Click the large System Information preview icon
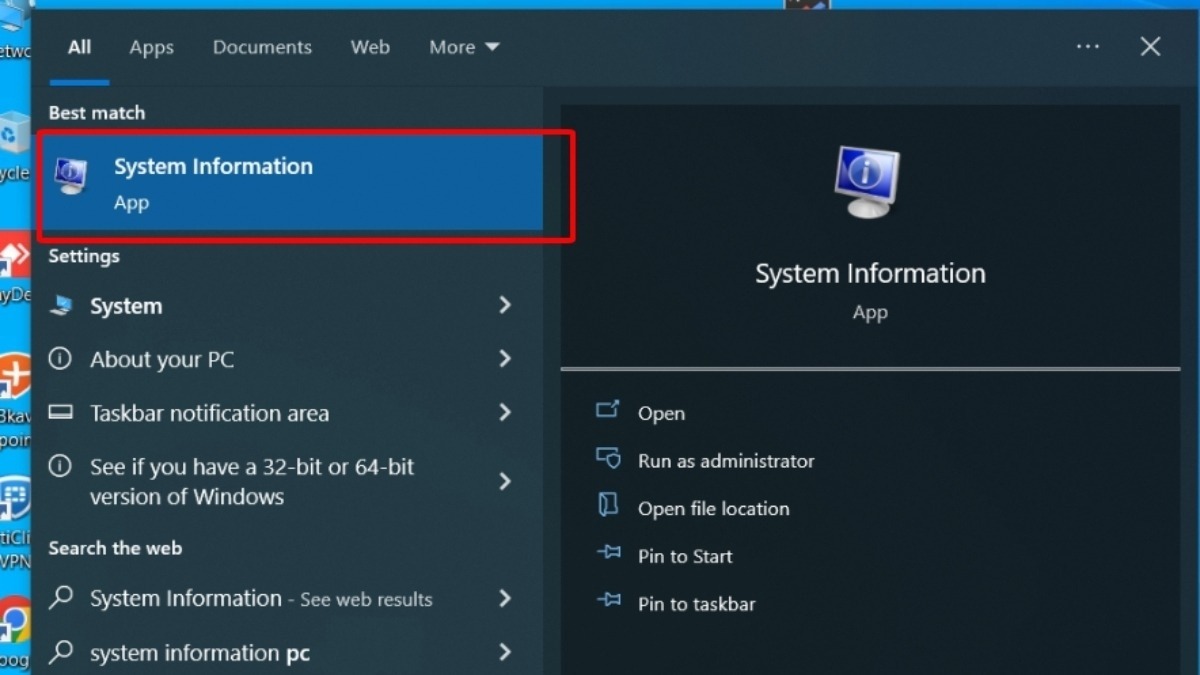Image resolution: width=1200 pixels, height=675 pixels. point(867,182)
